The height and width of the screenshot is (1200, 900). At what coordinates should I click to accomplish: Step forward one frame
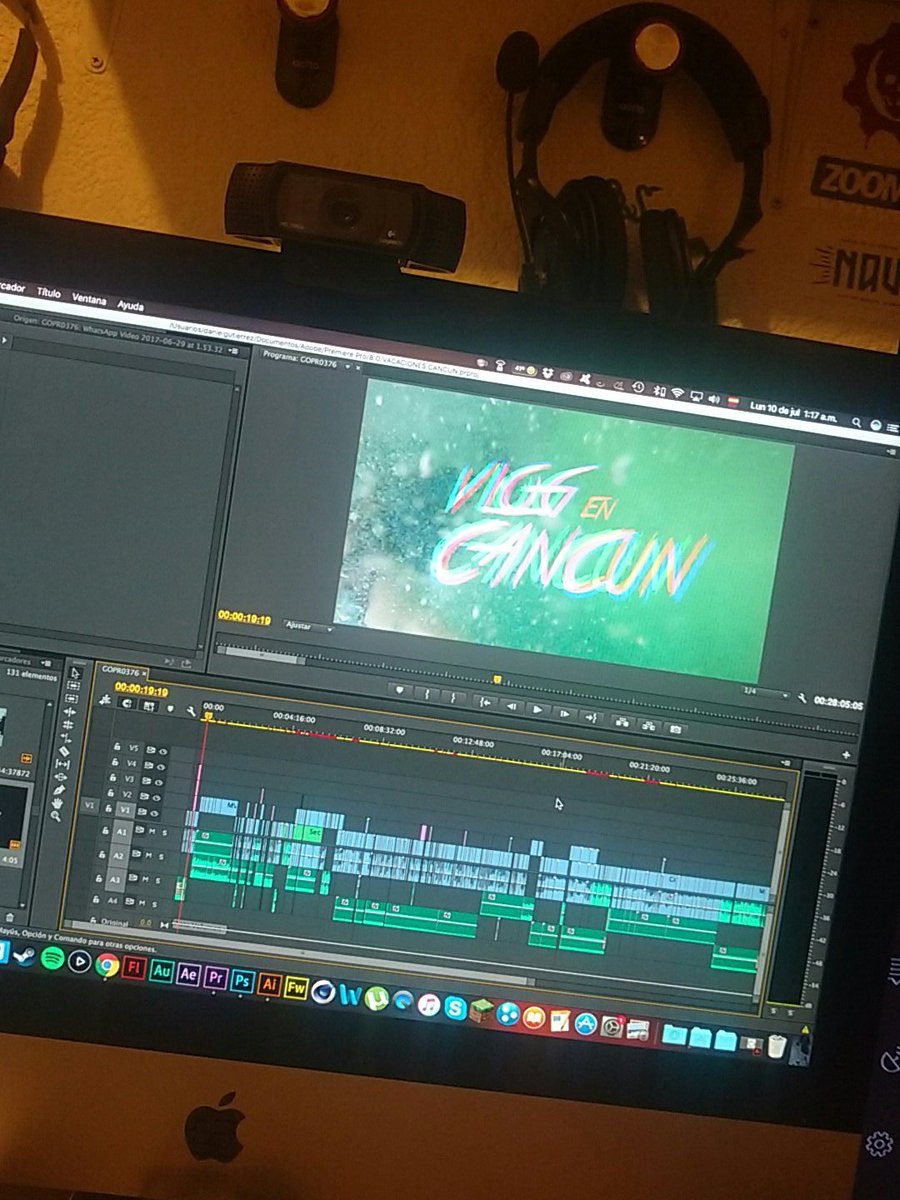coord(564,714)
